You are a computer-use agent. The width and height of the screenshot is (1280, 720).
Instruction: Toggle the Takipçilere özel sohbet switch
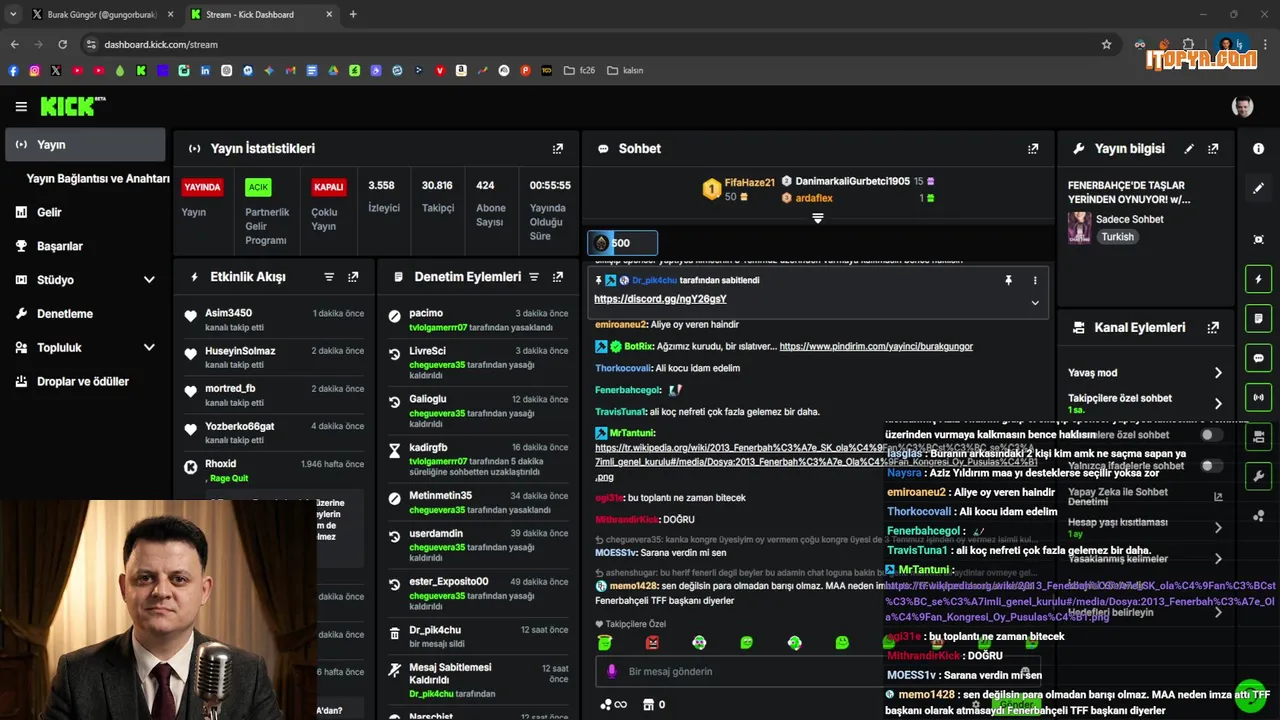tap(1211, 435)
